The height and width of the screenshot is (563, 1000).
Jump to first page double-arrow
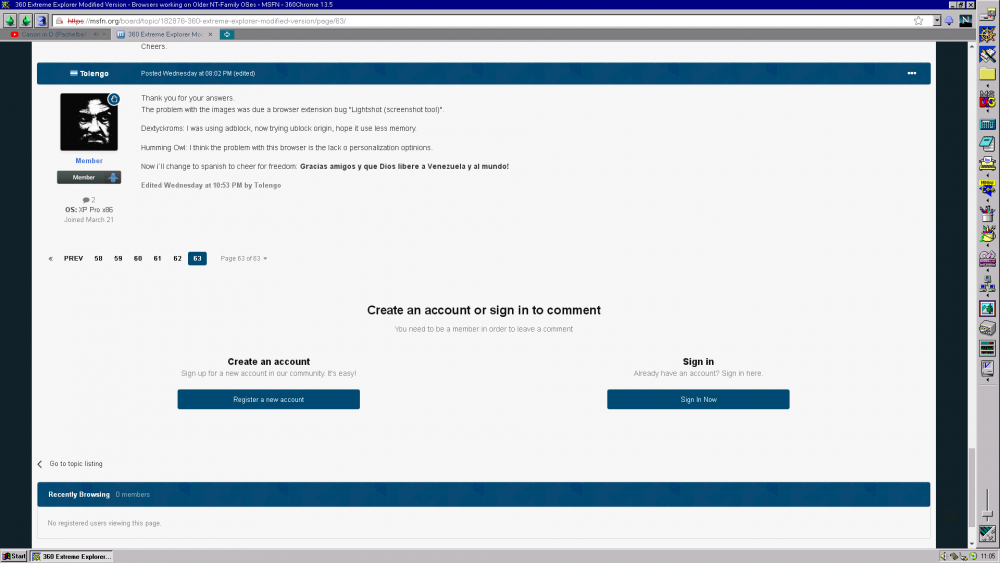[x=50, y=259]
